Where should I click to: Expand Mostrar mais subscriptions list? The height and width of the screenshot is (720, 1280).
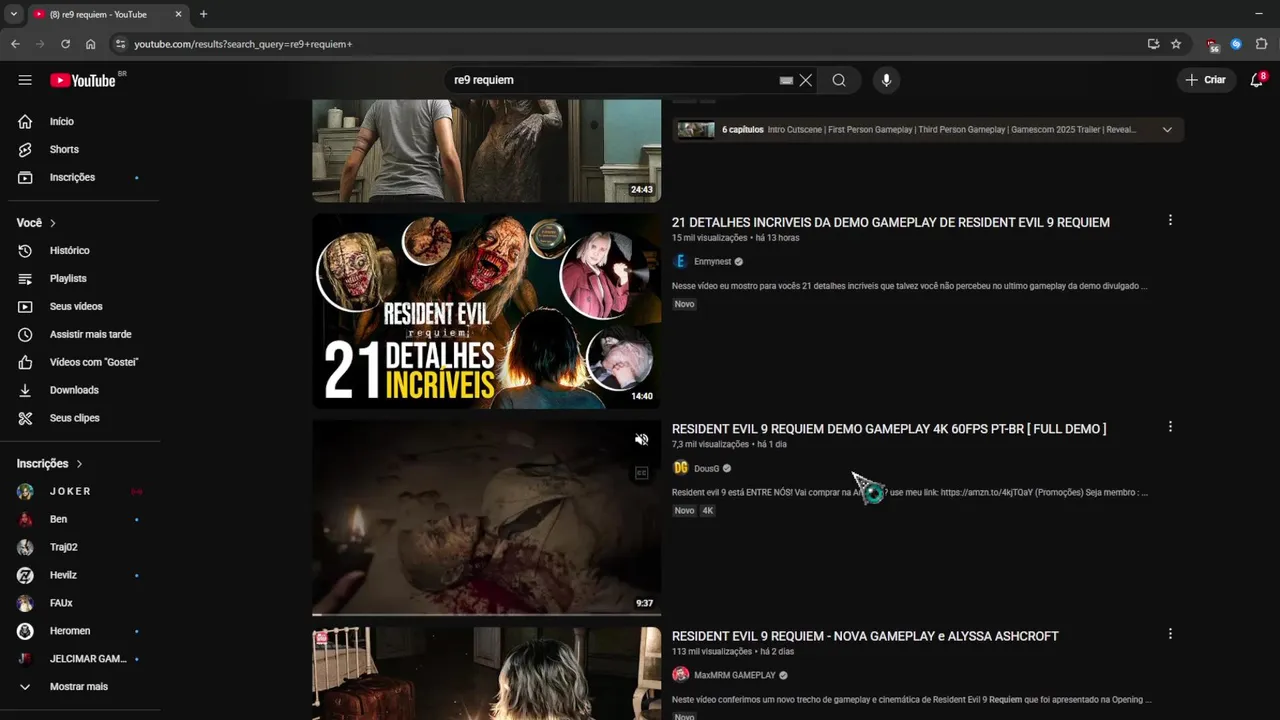80,687
